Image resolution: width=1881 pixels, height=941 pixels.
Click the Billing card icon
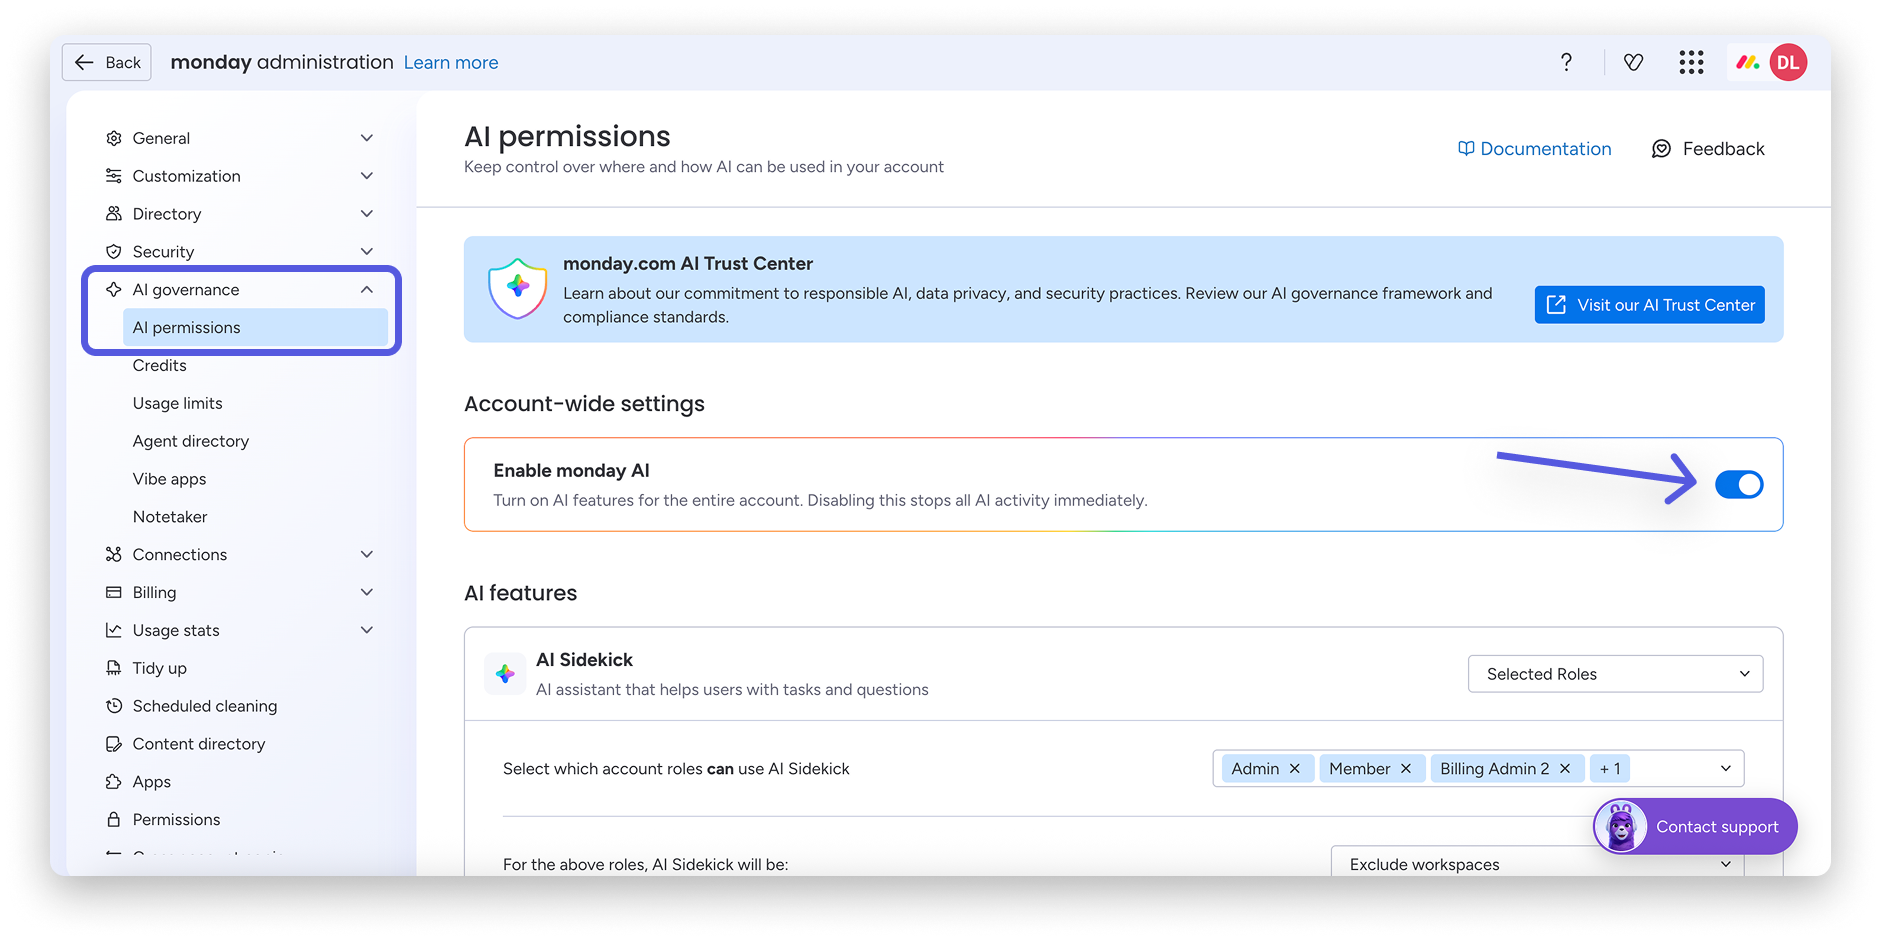(x=114, y=592)
